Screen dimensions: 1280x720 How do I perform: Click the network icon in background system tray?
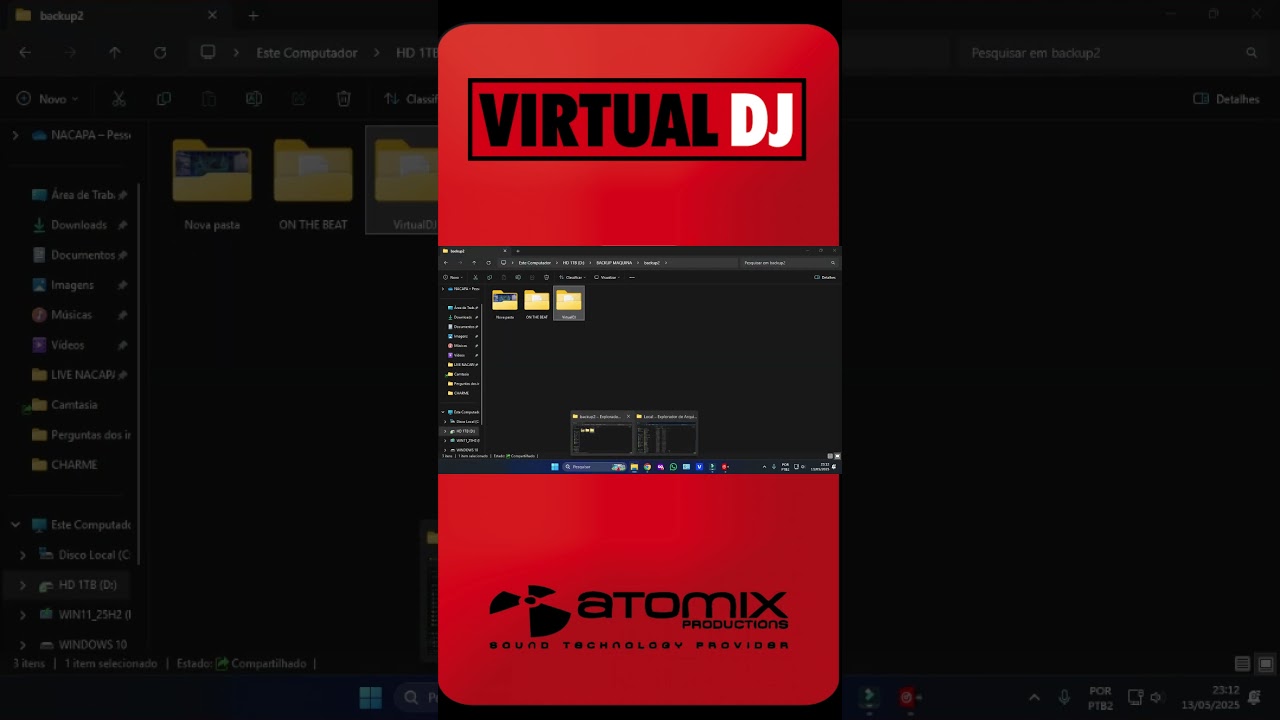[x=1135, y=697]
